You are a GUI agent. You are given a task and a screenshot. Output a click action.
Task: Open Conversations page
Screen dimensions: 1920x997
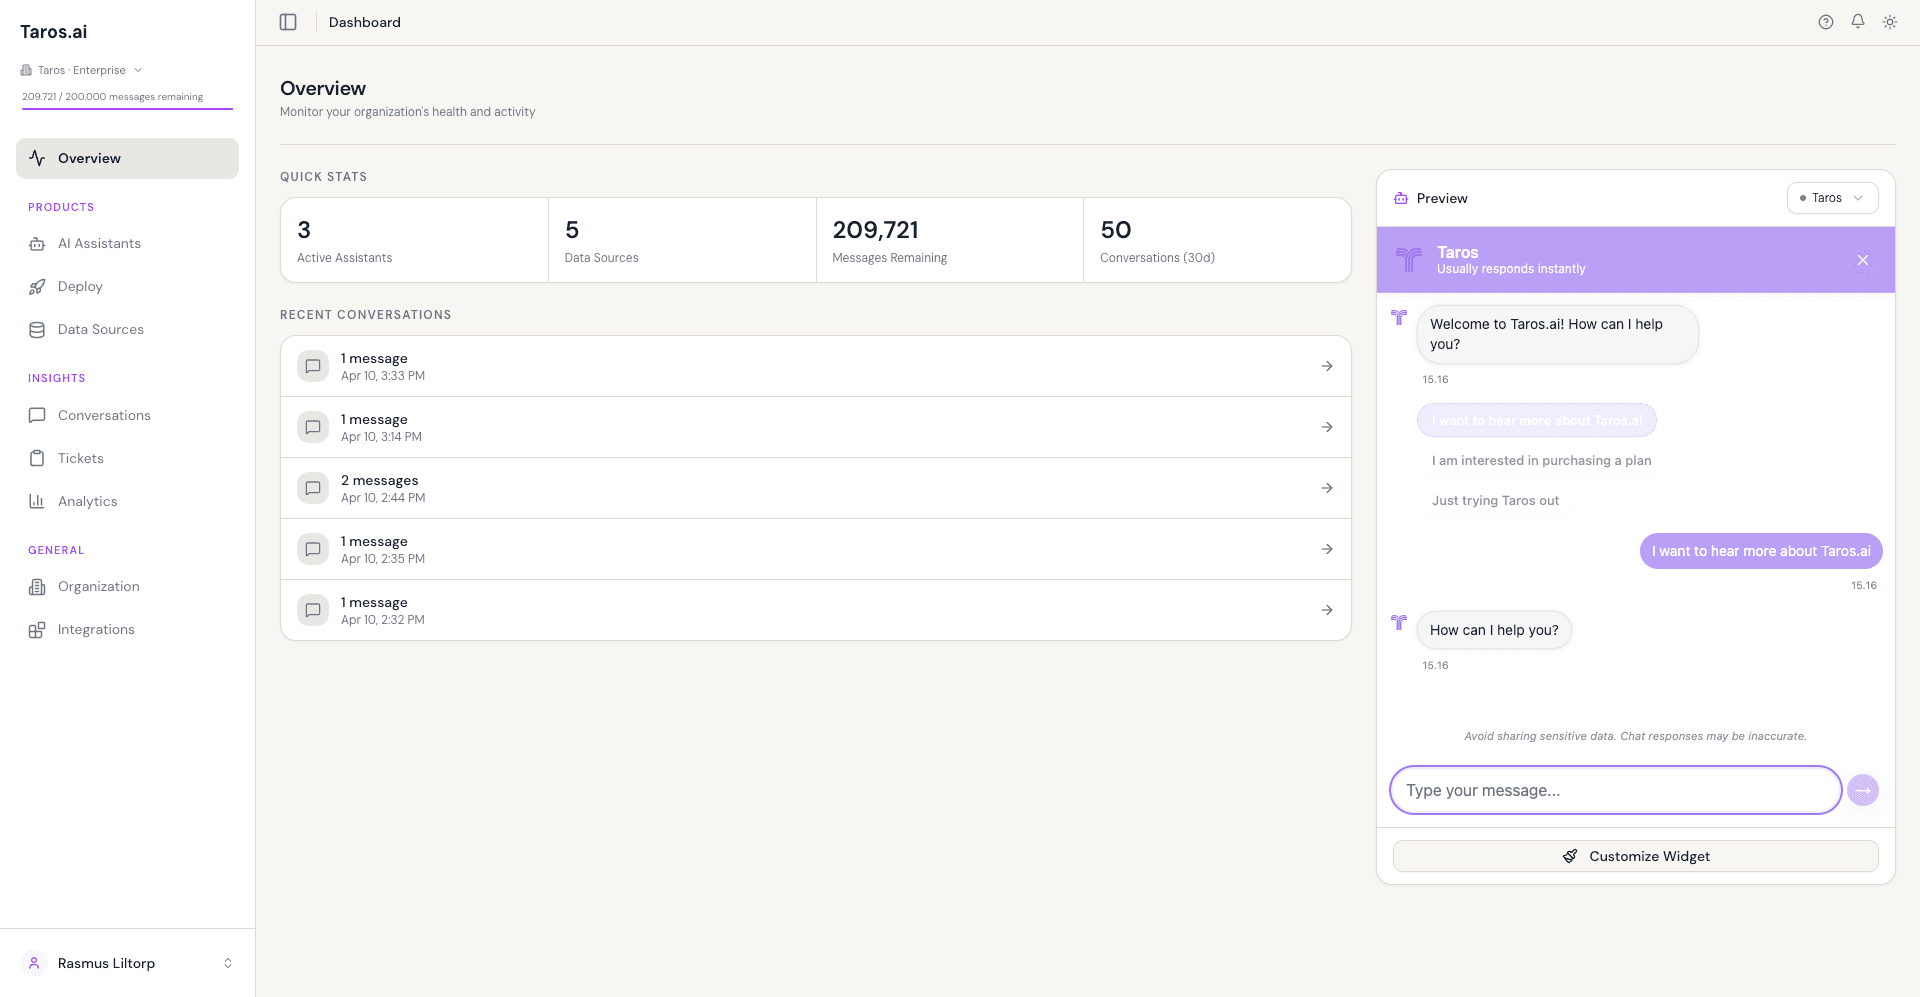127,415
